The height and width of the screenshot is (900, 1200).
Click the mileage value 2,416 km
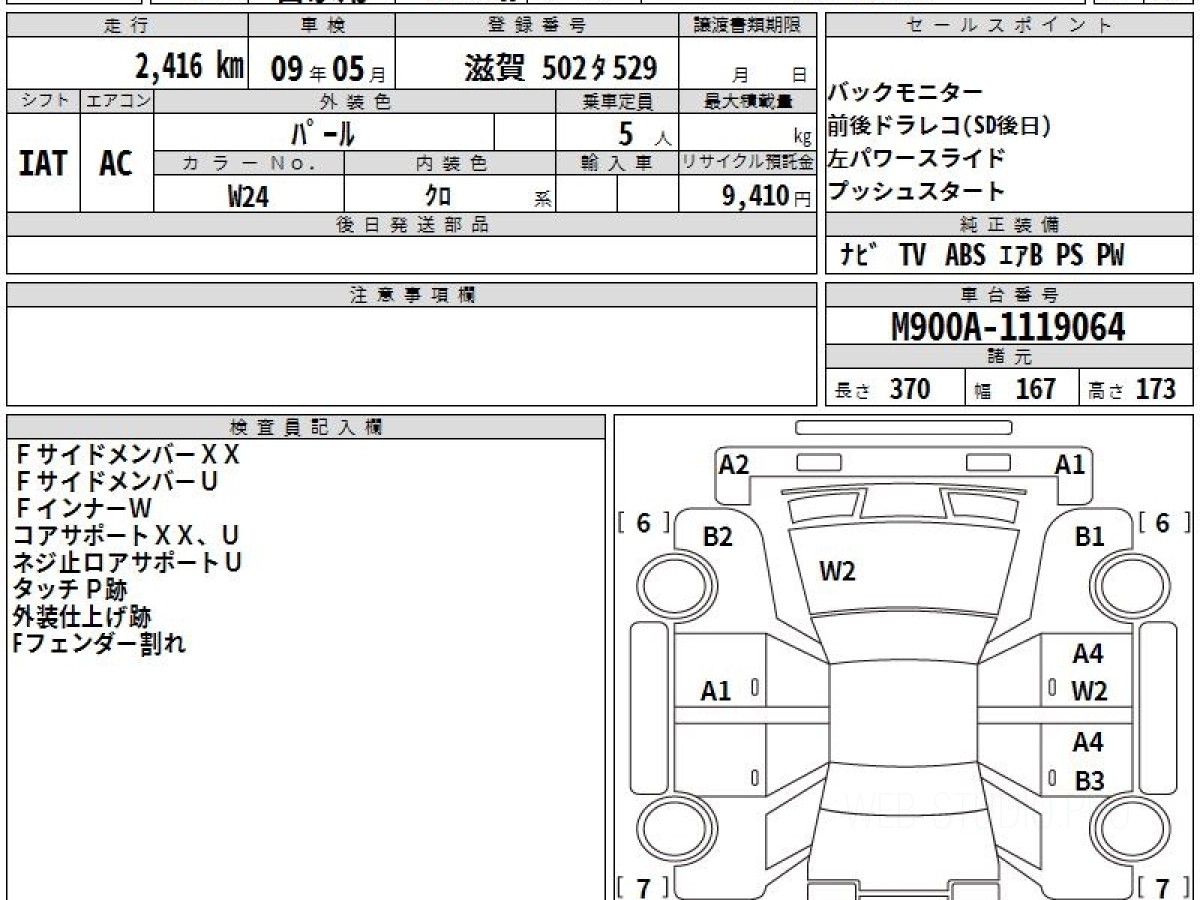click(190, 67)
